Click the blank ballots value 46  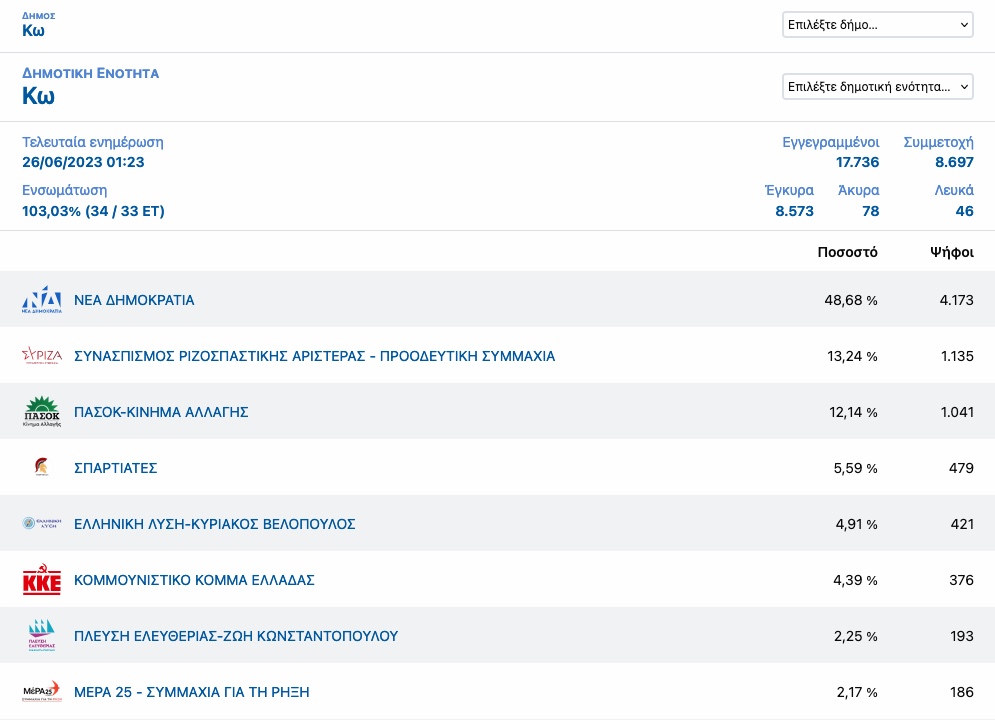click(965, 211)
